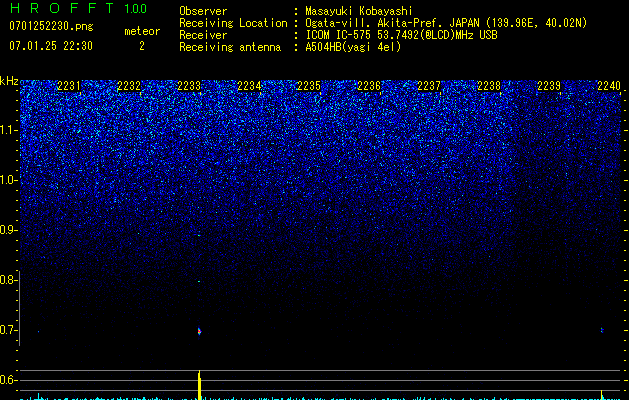Click the 2240 time marker label
The width and height of the screenshot is (629, 400).
click(609, 86)
